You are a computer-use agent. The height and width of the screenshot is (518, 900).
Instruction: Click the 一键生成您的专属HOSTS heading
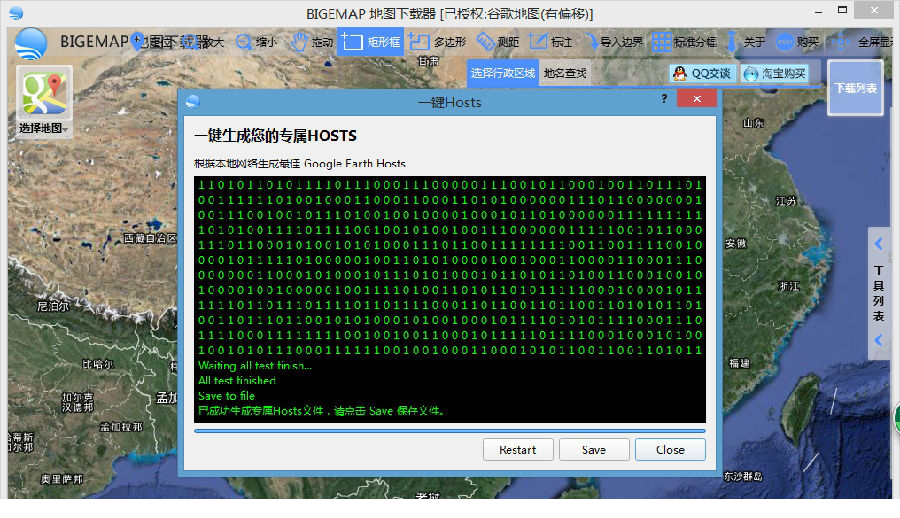click(276, 136)
